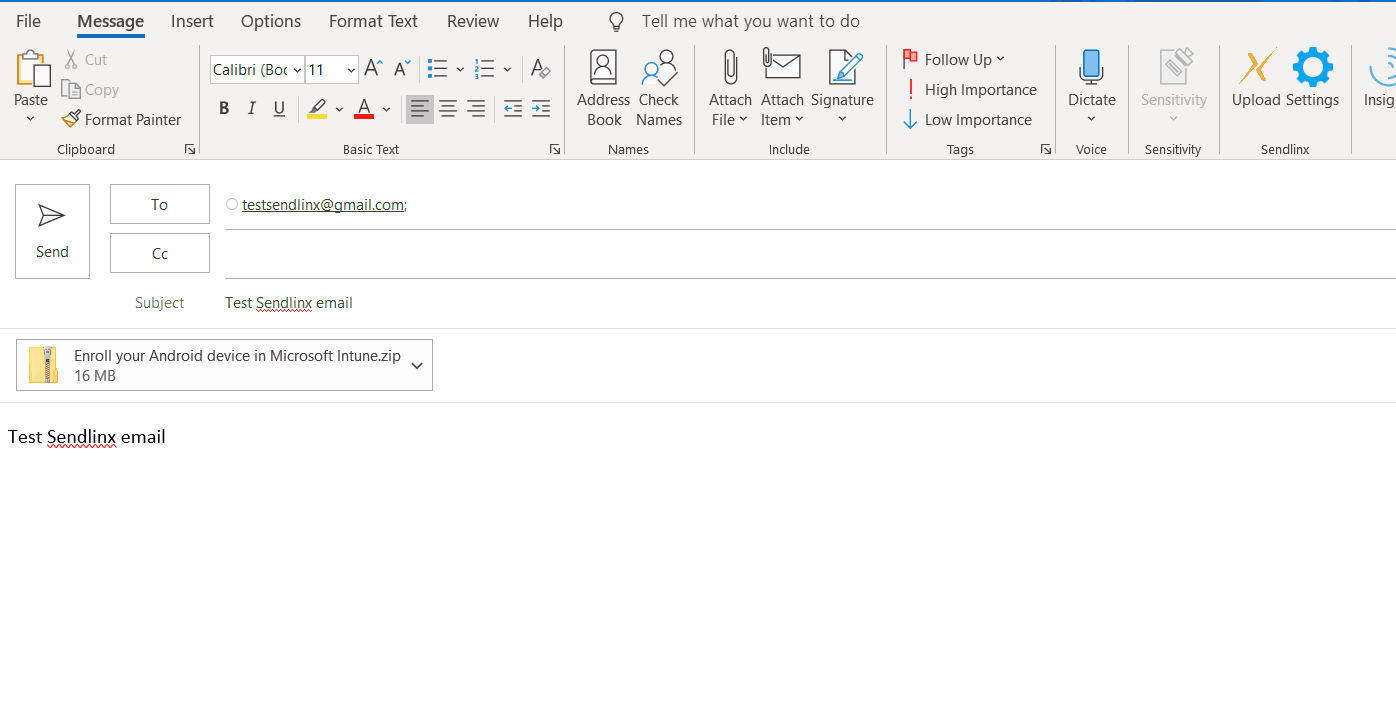The height and width of the screenshot is (715, 1396).
Task: Open the Tags group dialog launcher
Action: pos(1046,149)
